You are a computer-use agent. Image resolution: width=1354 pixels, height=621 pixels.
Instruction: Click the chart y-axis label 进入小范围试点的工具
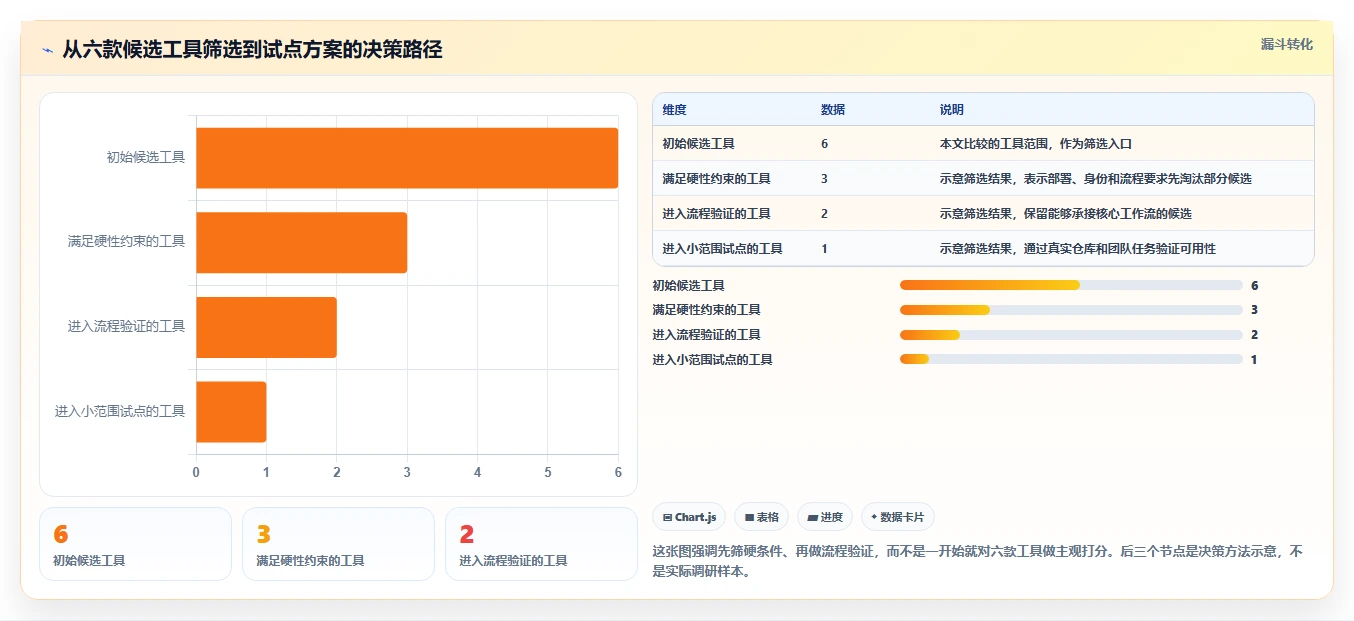pos(120,411)
